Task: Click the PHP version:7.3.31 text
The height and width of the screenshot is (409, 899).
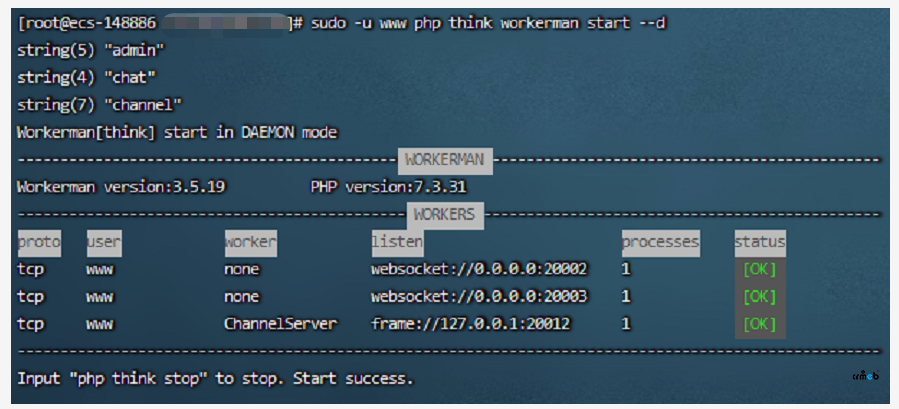Action: [388, 187]
